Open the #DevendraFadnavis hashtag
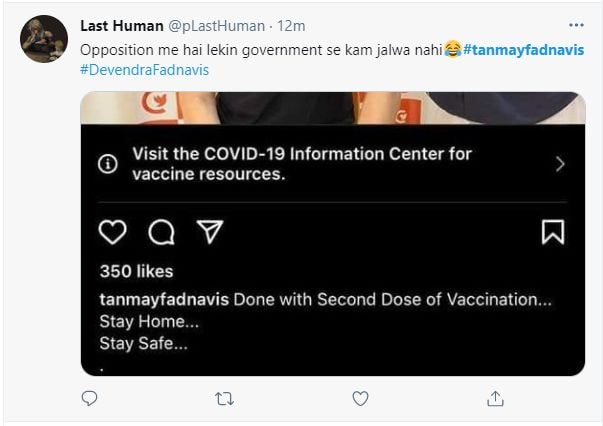This screenshot has height=426, width=603. point(145,70)
